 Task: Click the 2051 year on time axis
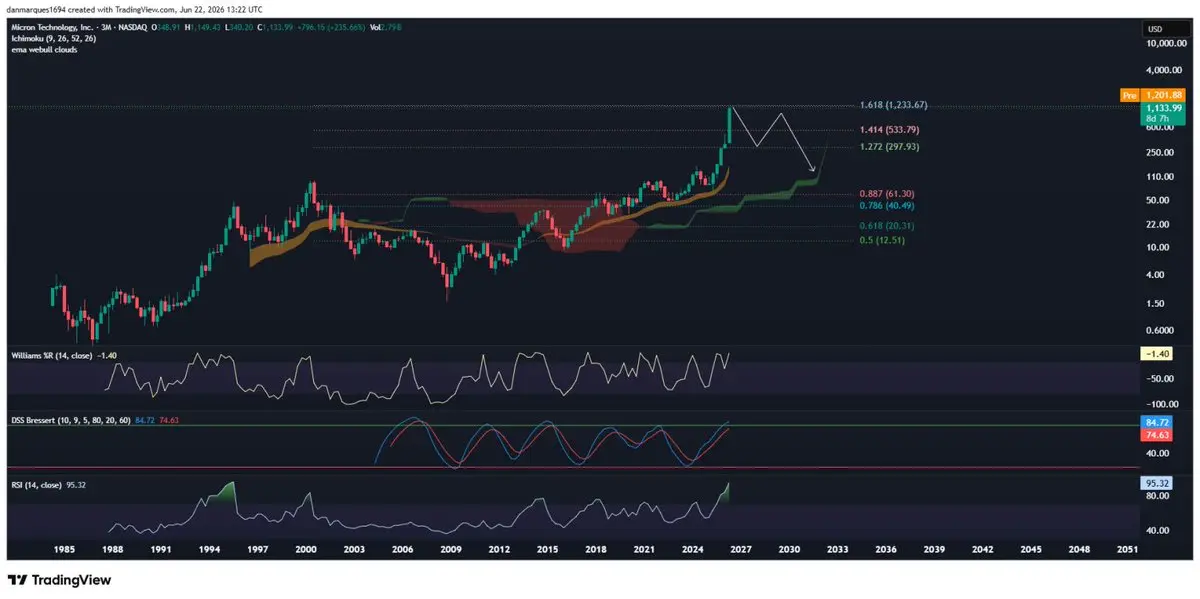click(x=1127, y=549)
